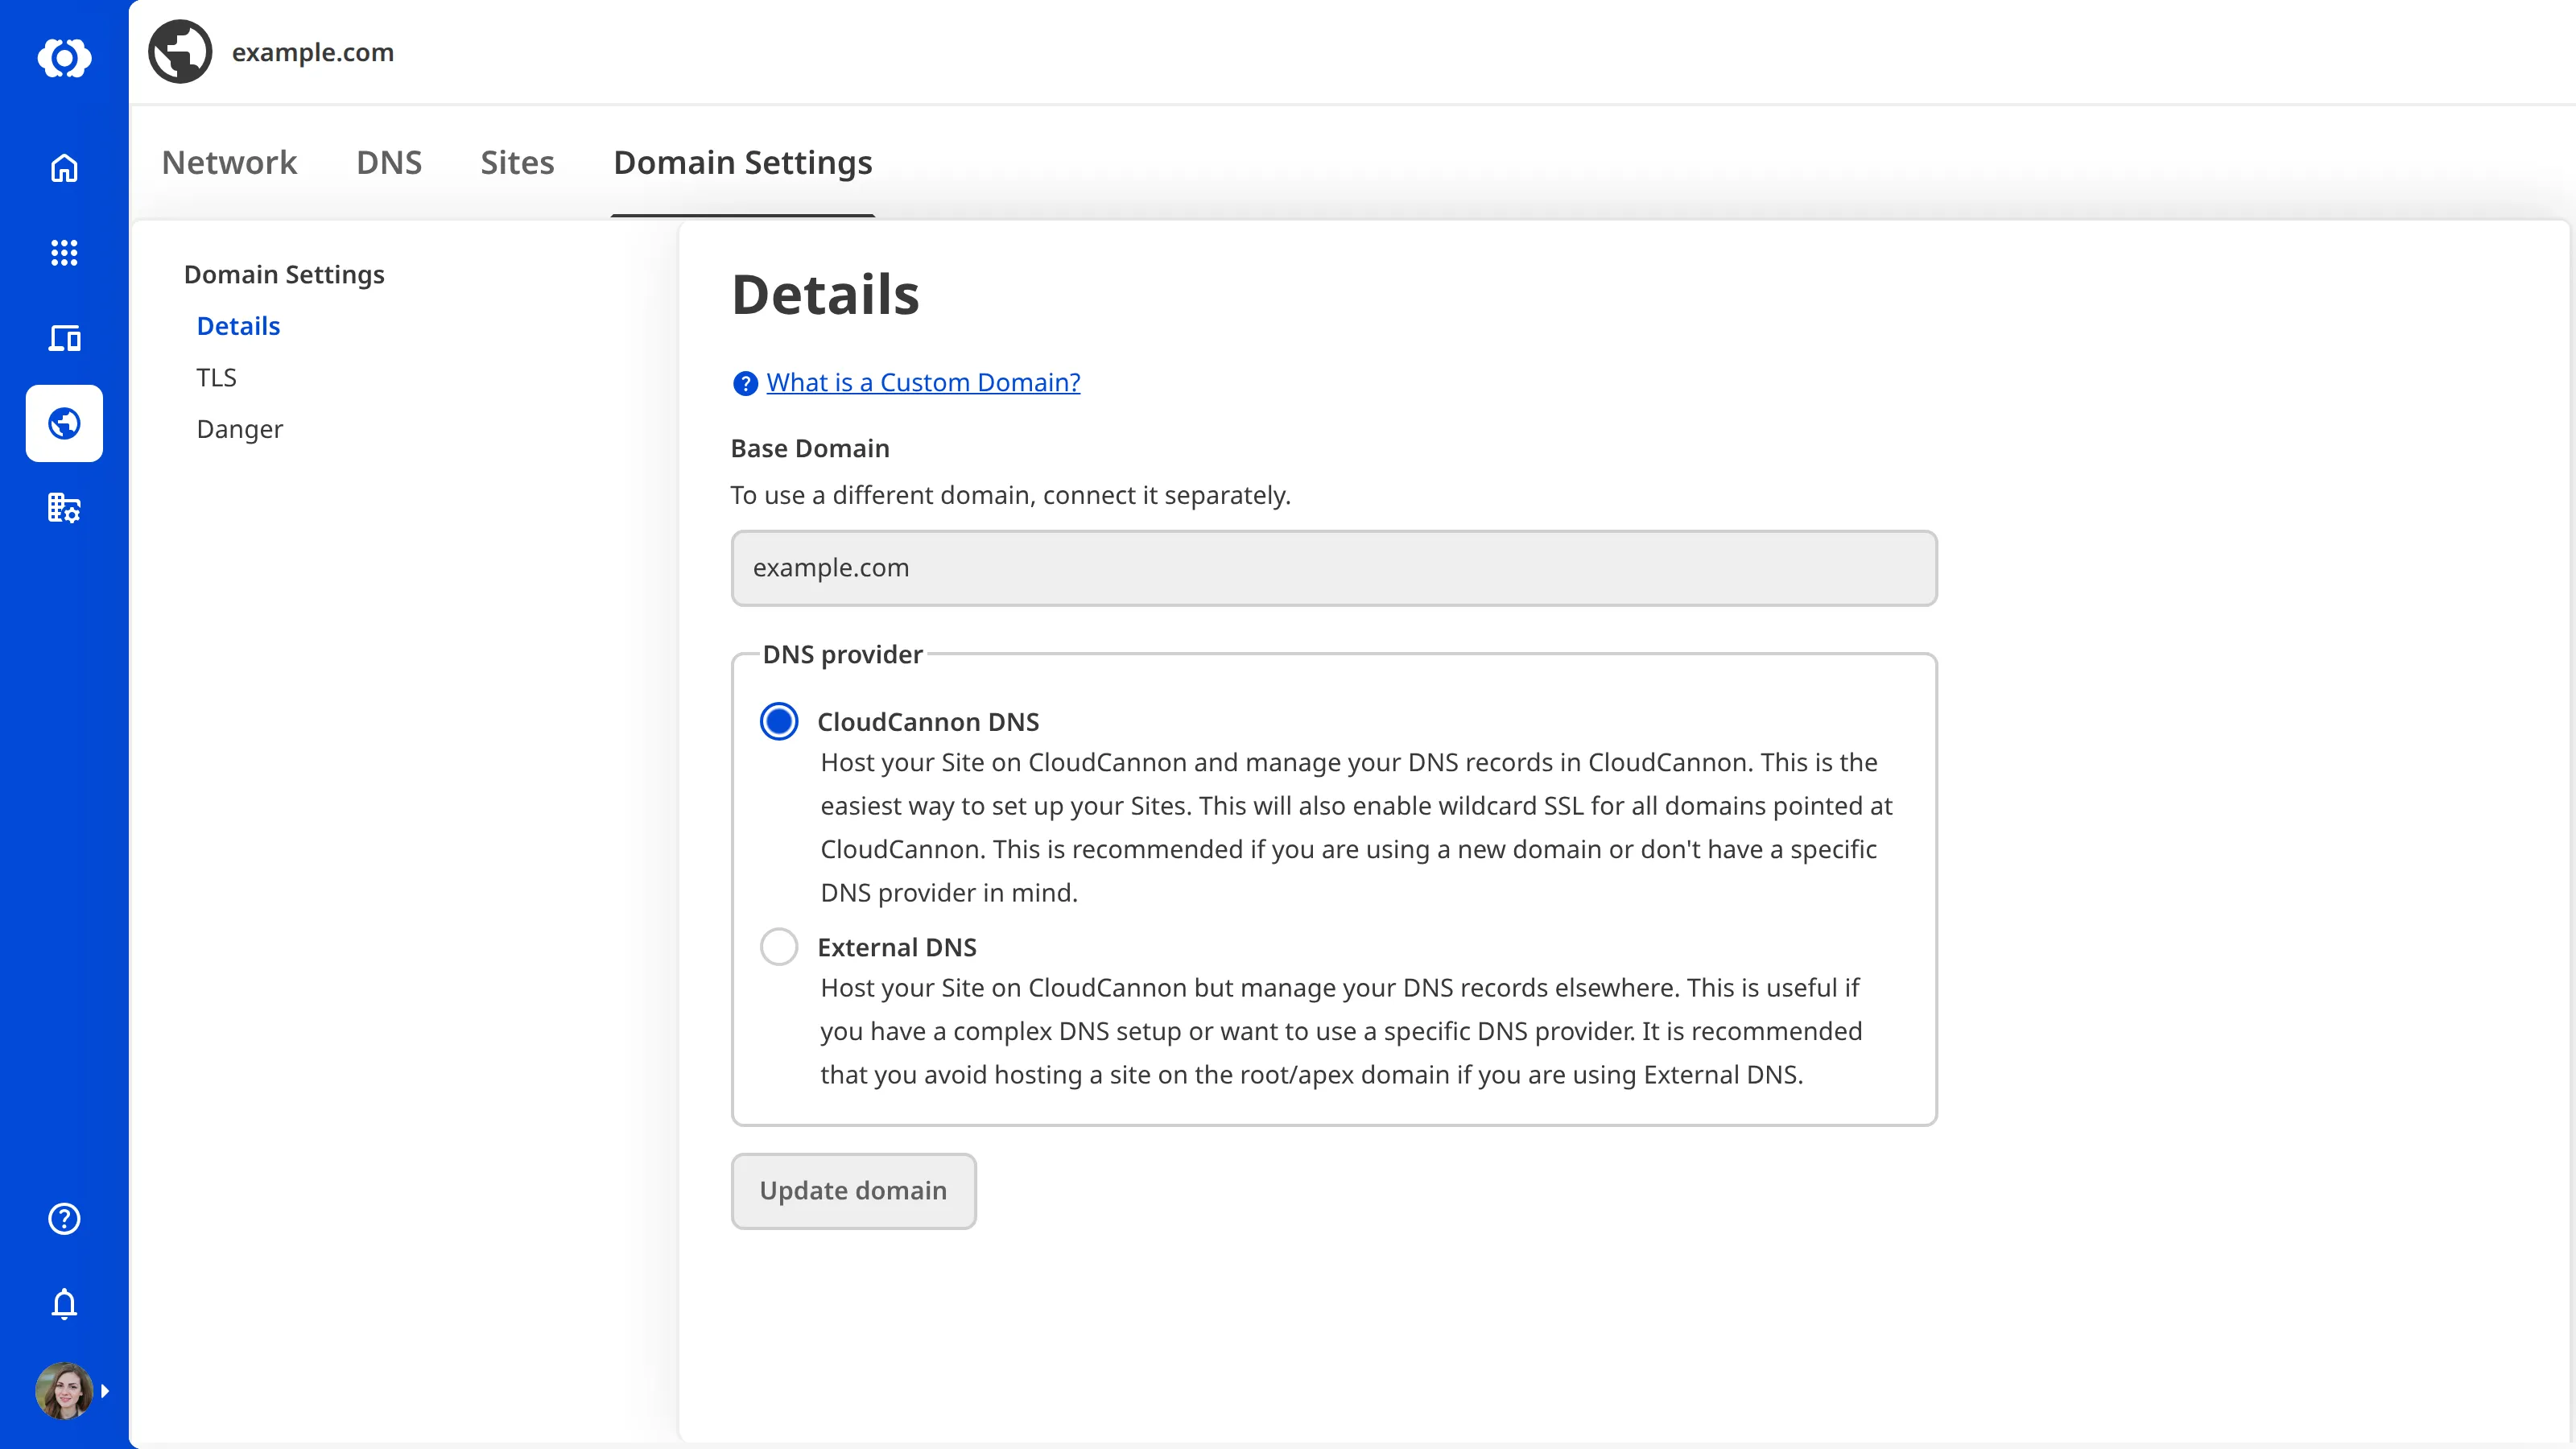Switch to the DNS tab
2576x1449 pixels.
pos(389,162)
